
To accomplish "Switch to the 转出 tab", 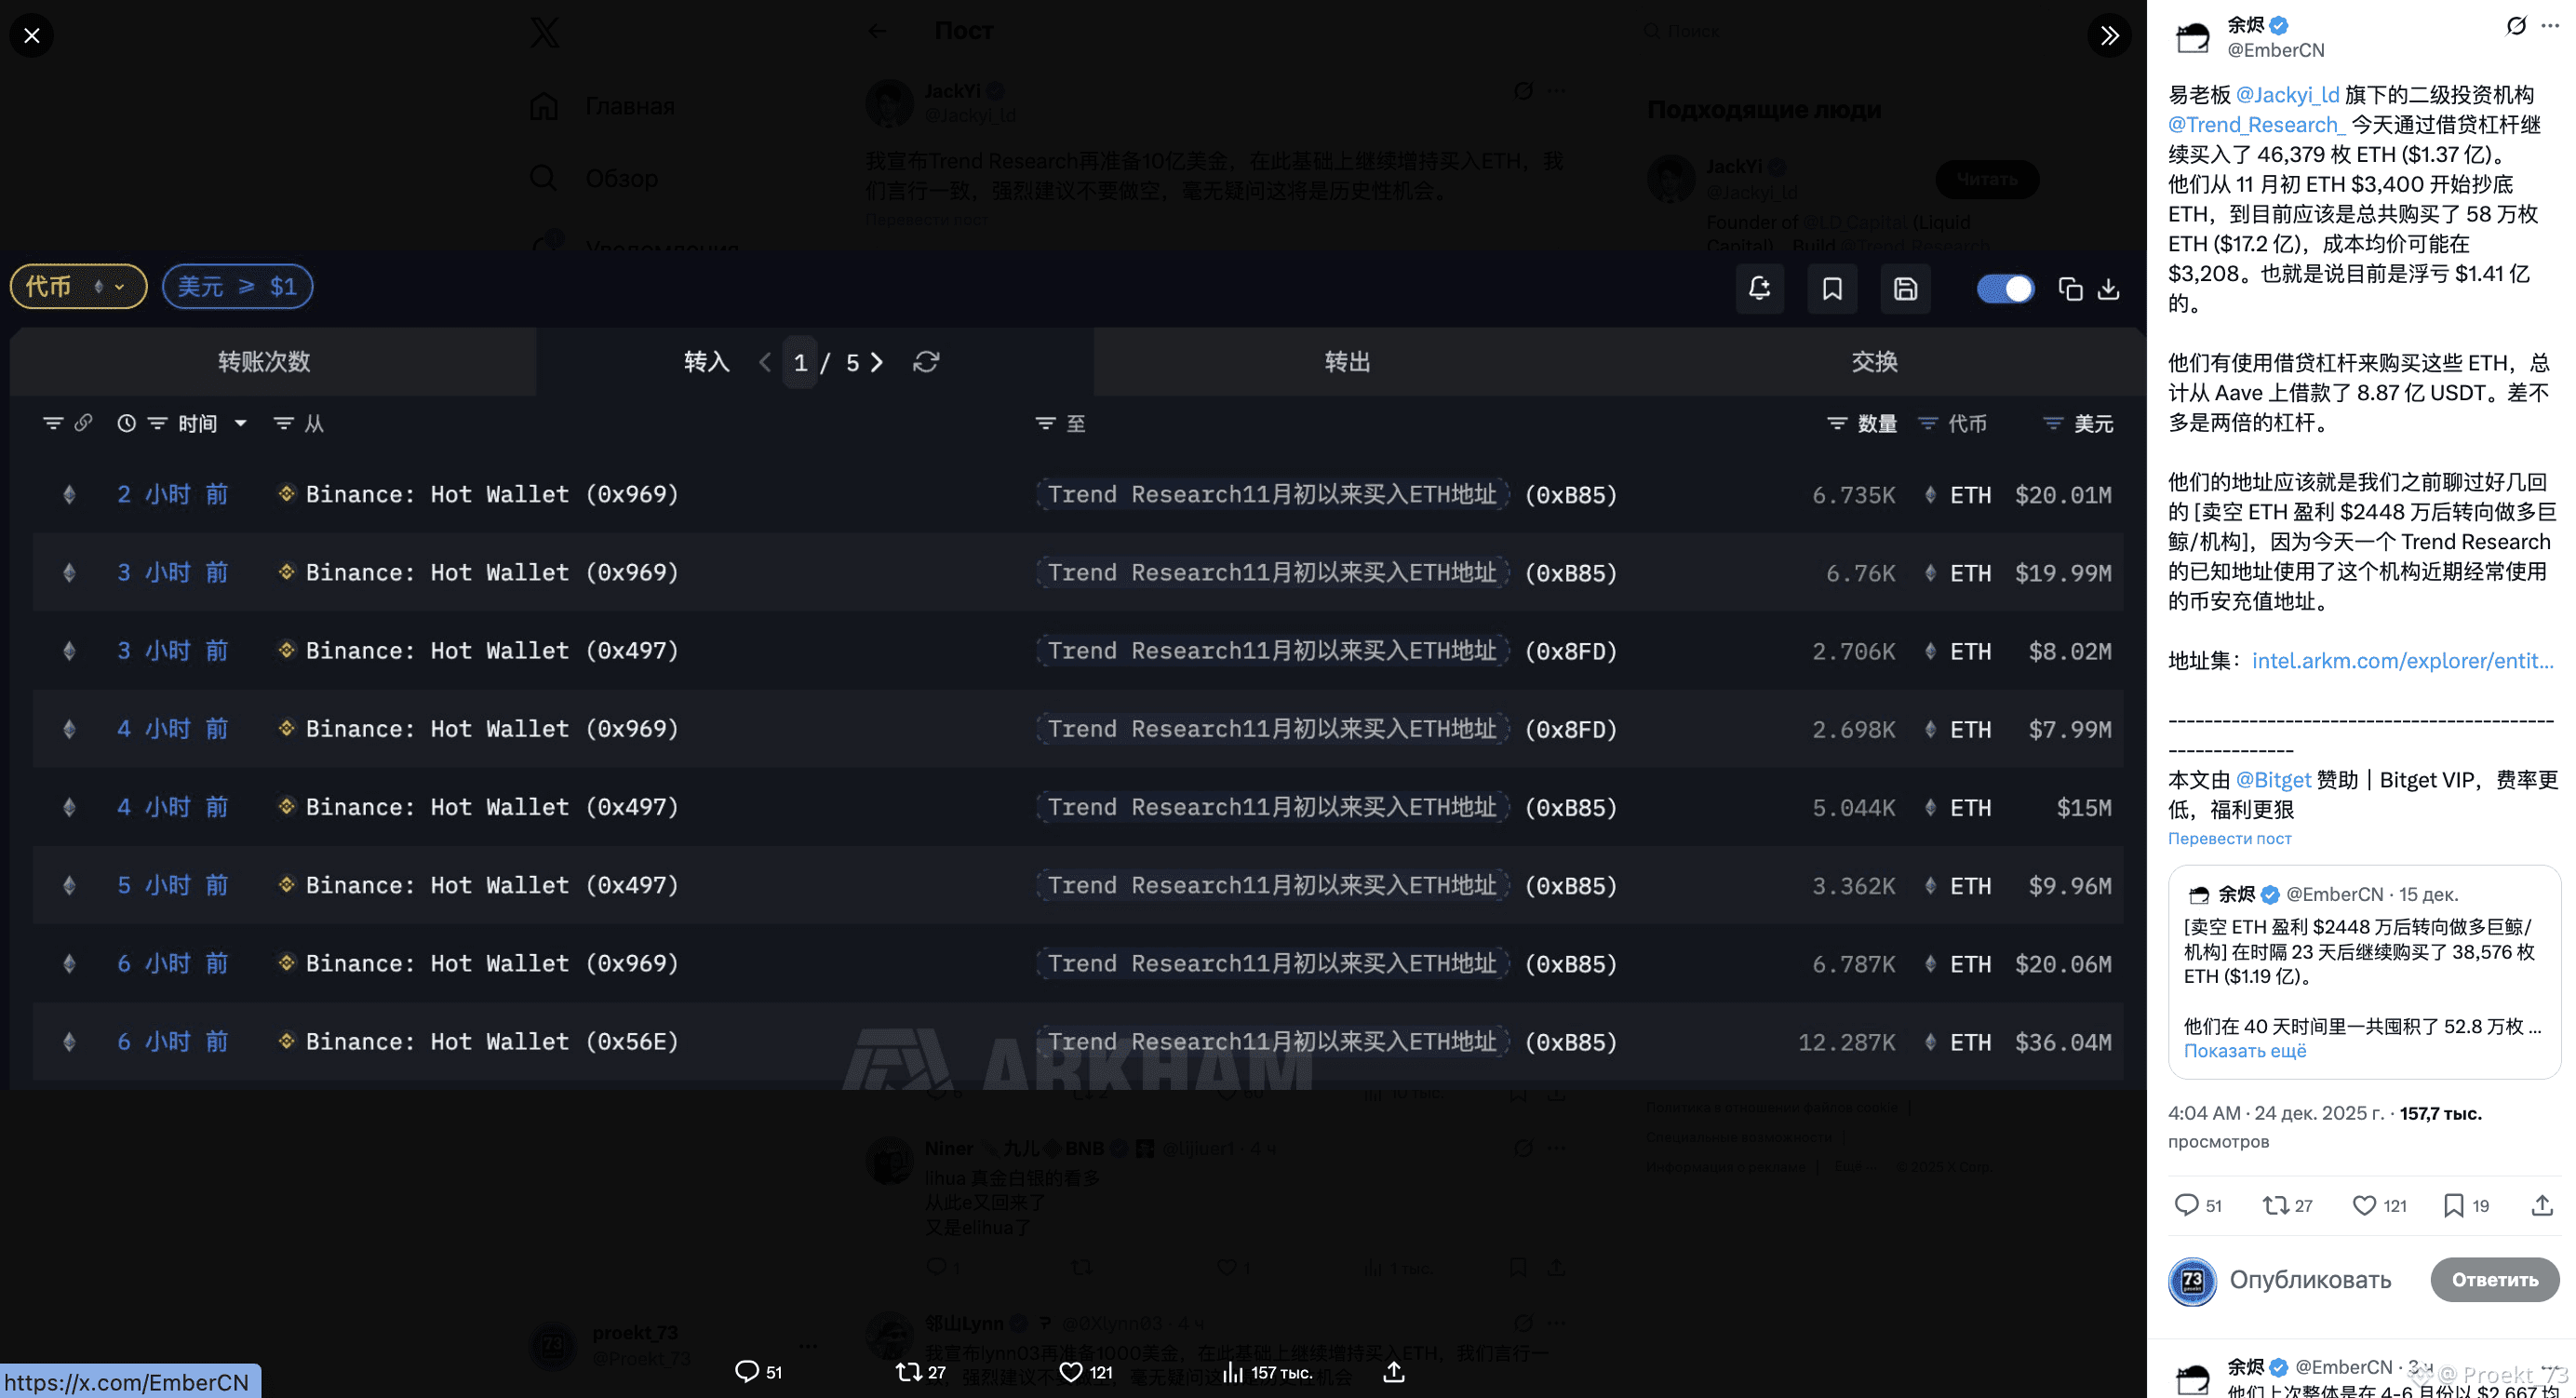I will tap(1347, 362).
